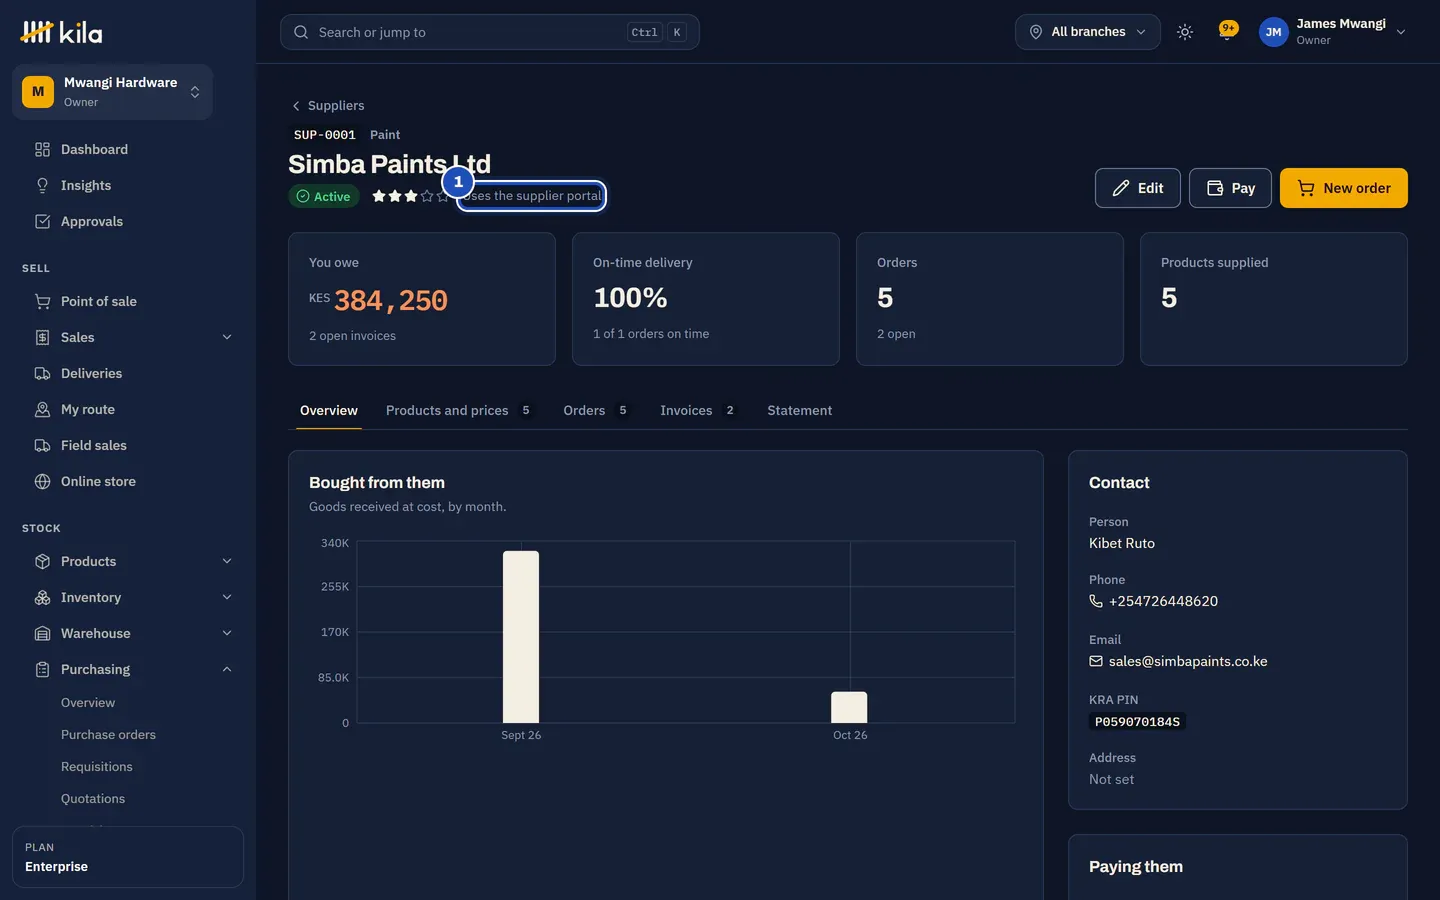Open Approvals in the sidebar

[92, 221]
